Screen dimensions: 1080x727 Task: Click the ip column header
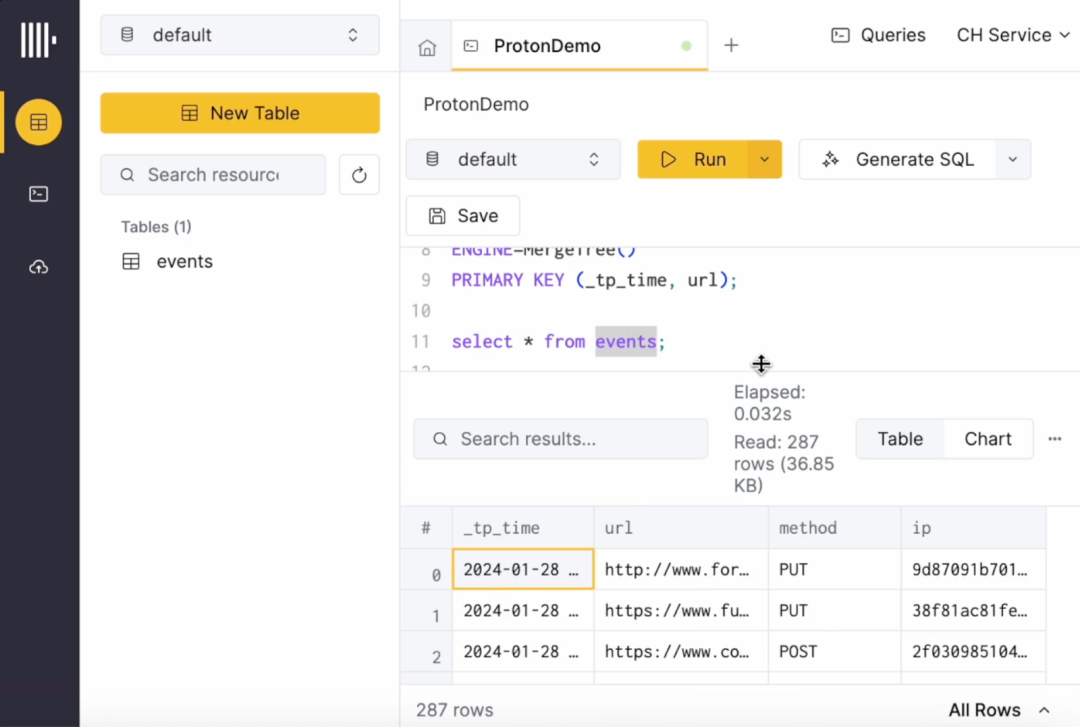click(974, 528)
